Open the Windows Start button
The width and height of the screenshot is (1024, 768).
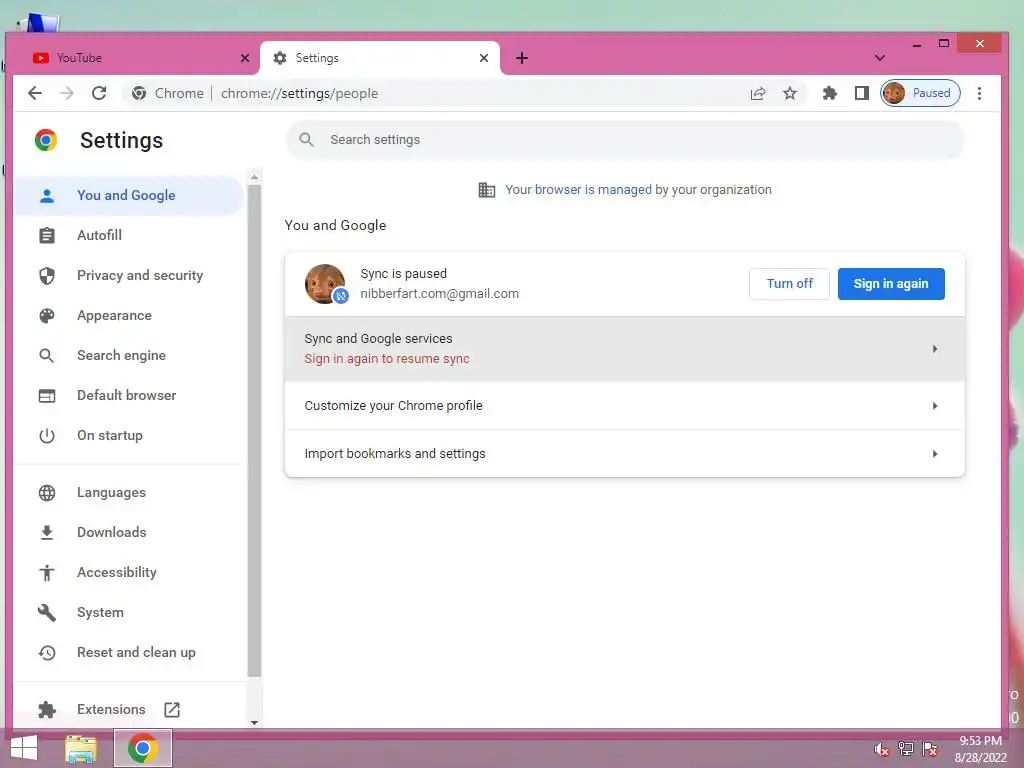pos(24,748)
